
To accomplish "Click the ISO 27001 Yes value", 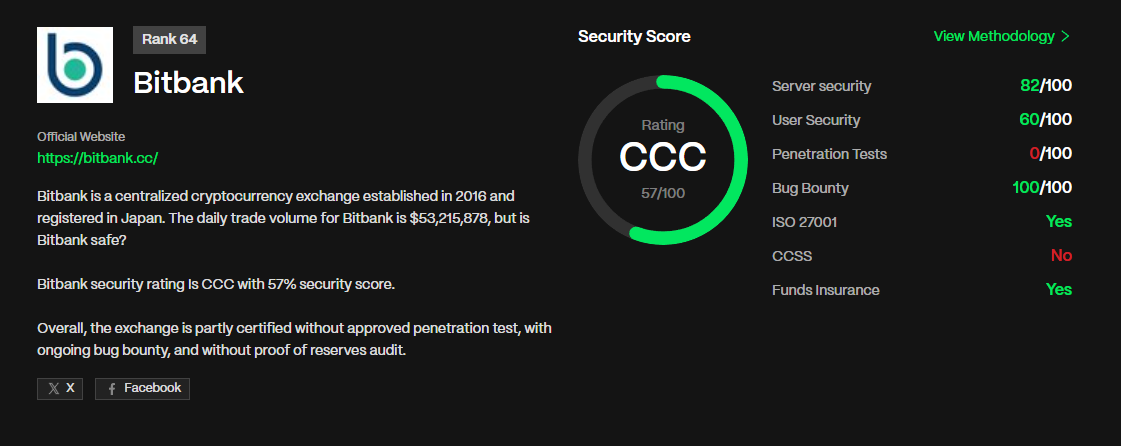I will coord(1059,222).
